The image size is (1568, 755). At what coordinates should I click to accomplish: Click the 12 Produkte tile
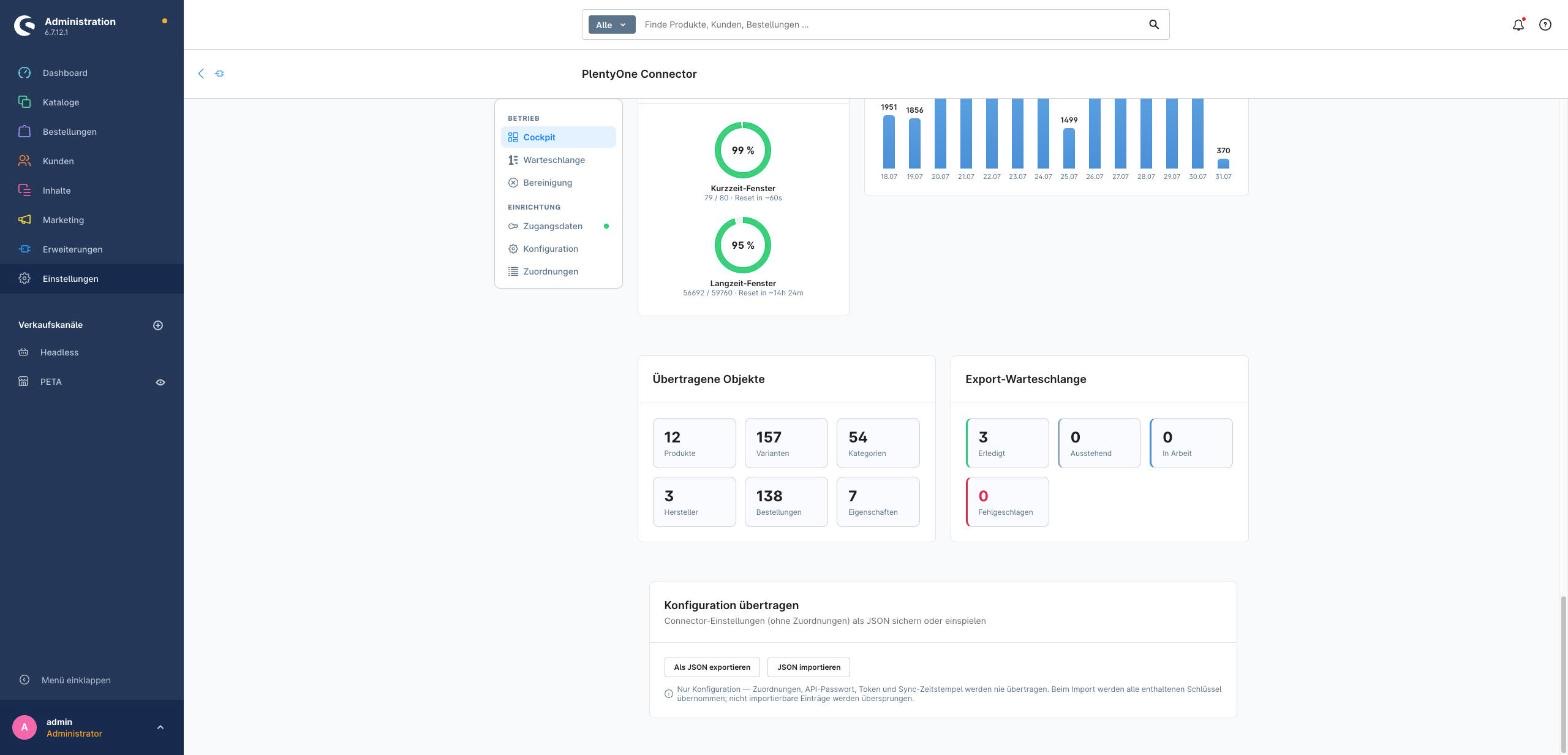tap(694, 443)
